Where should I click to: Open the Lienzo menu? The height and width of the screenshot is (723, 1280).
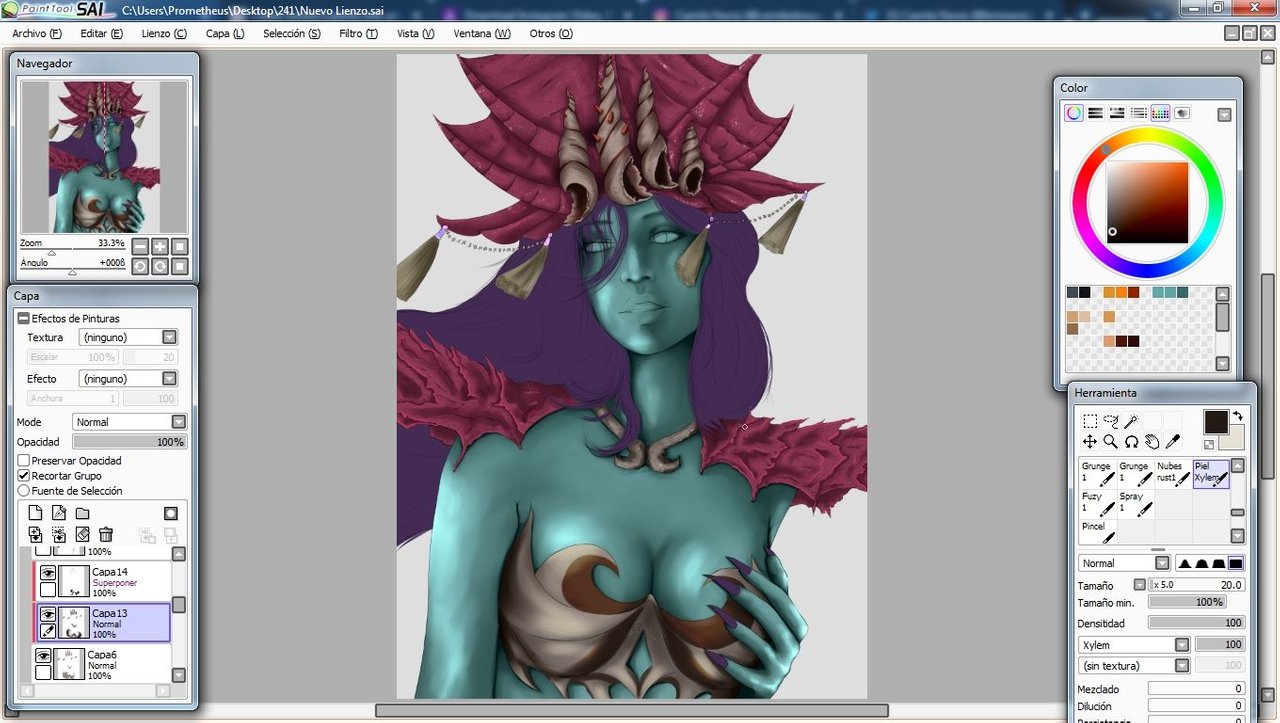(164, 33)
